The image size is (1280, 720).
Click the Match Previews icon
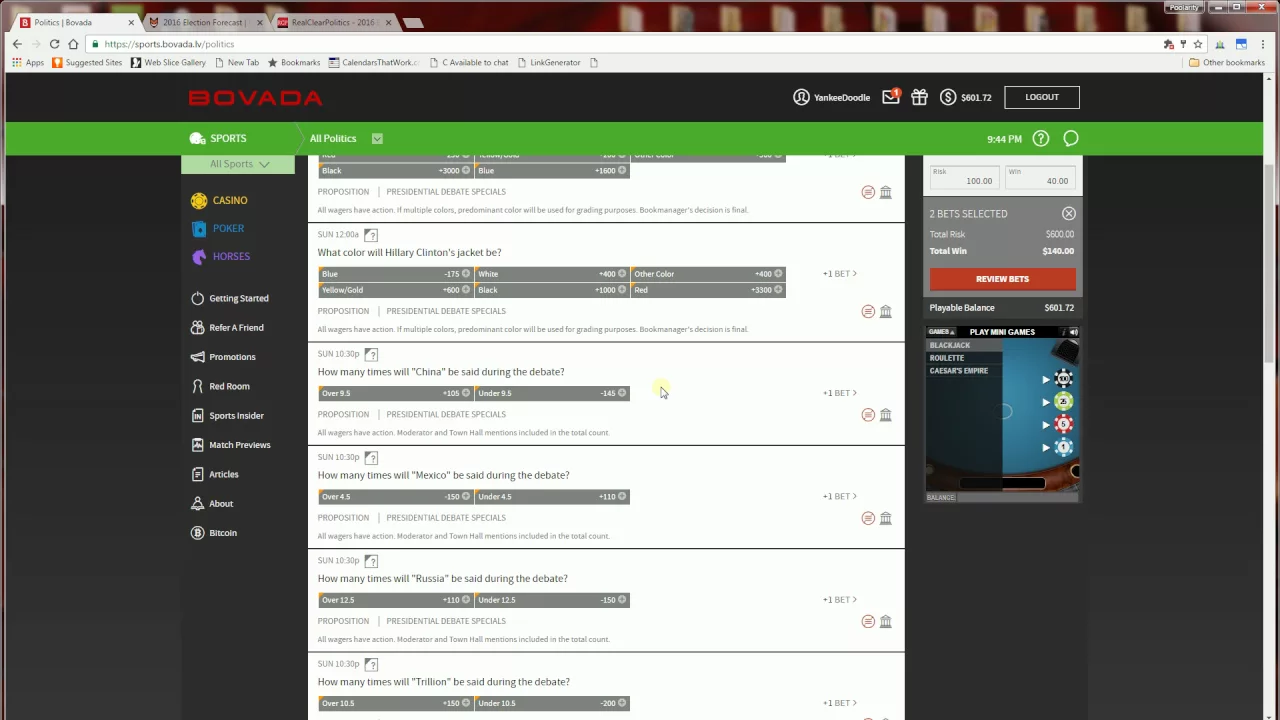point(197,444)
